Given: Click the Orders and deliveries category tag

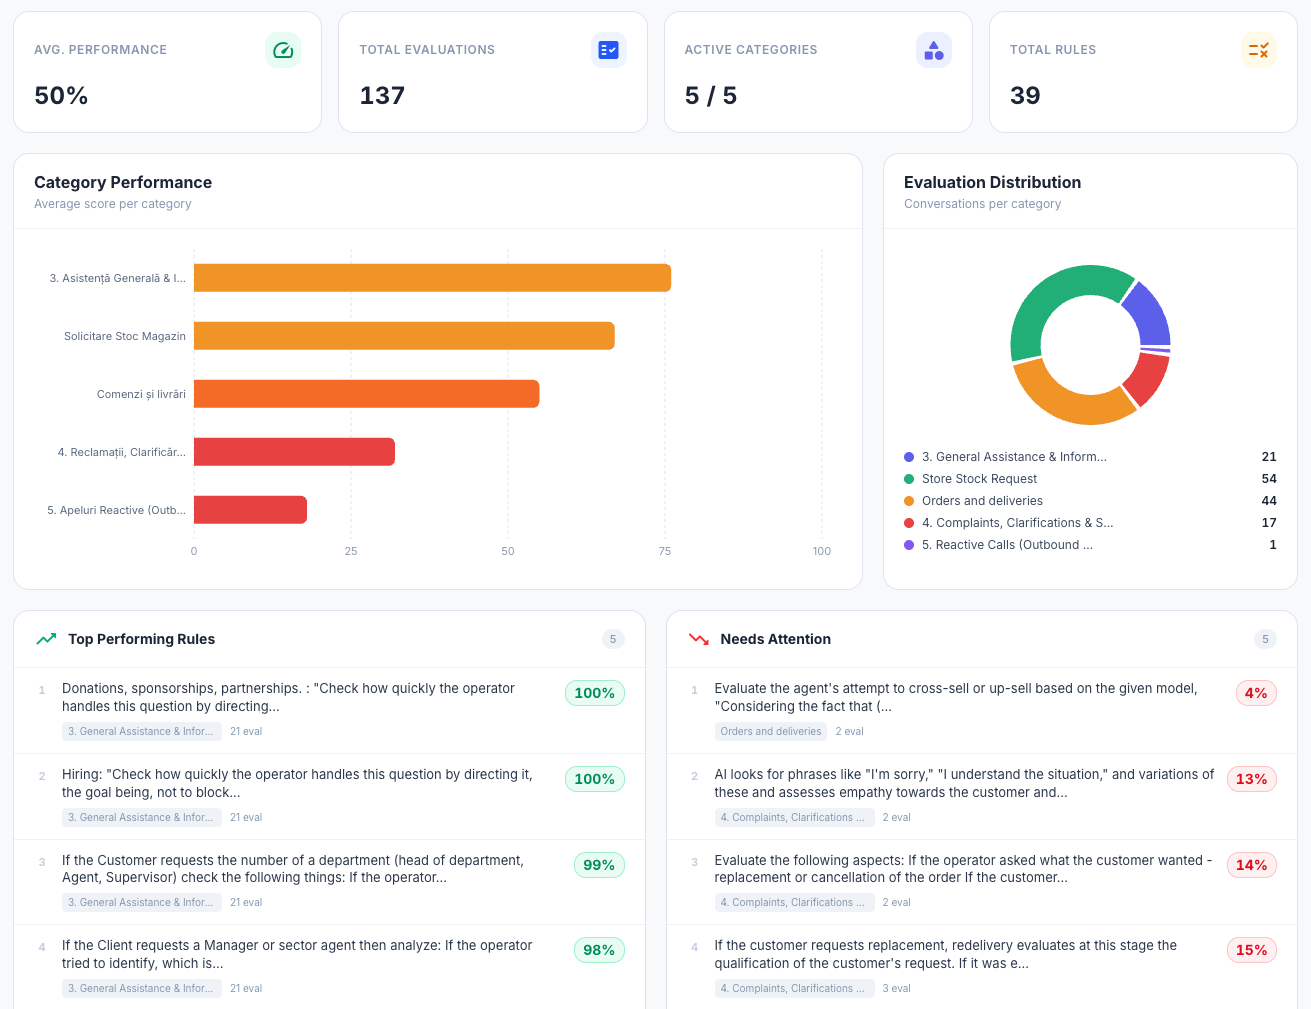Looking at the screenshot, I should pyautogui.click(x=771, y=731).
